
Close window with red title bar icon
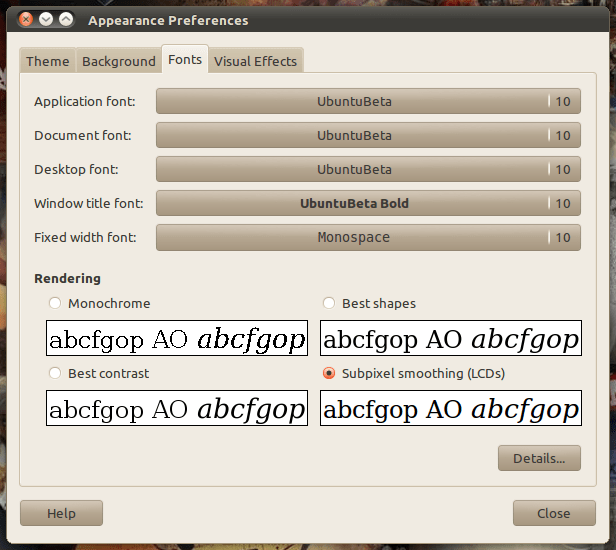tap(26, 19)
